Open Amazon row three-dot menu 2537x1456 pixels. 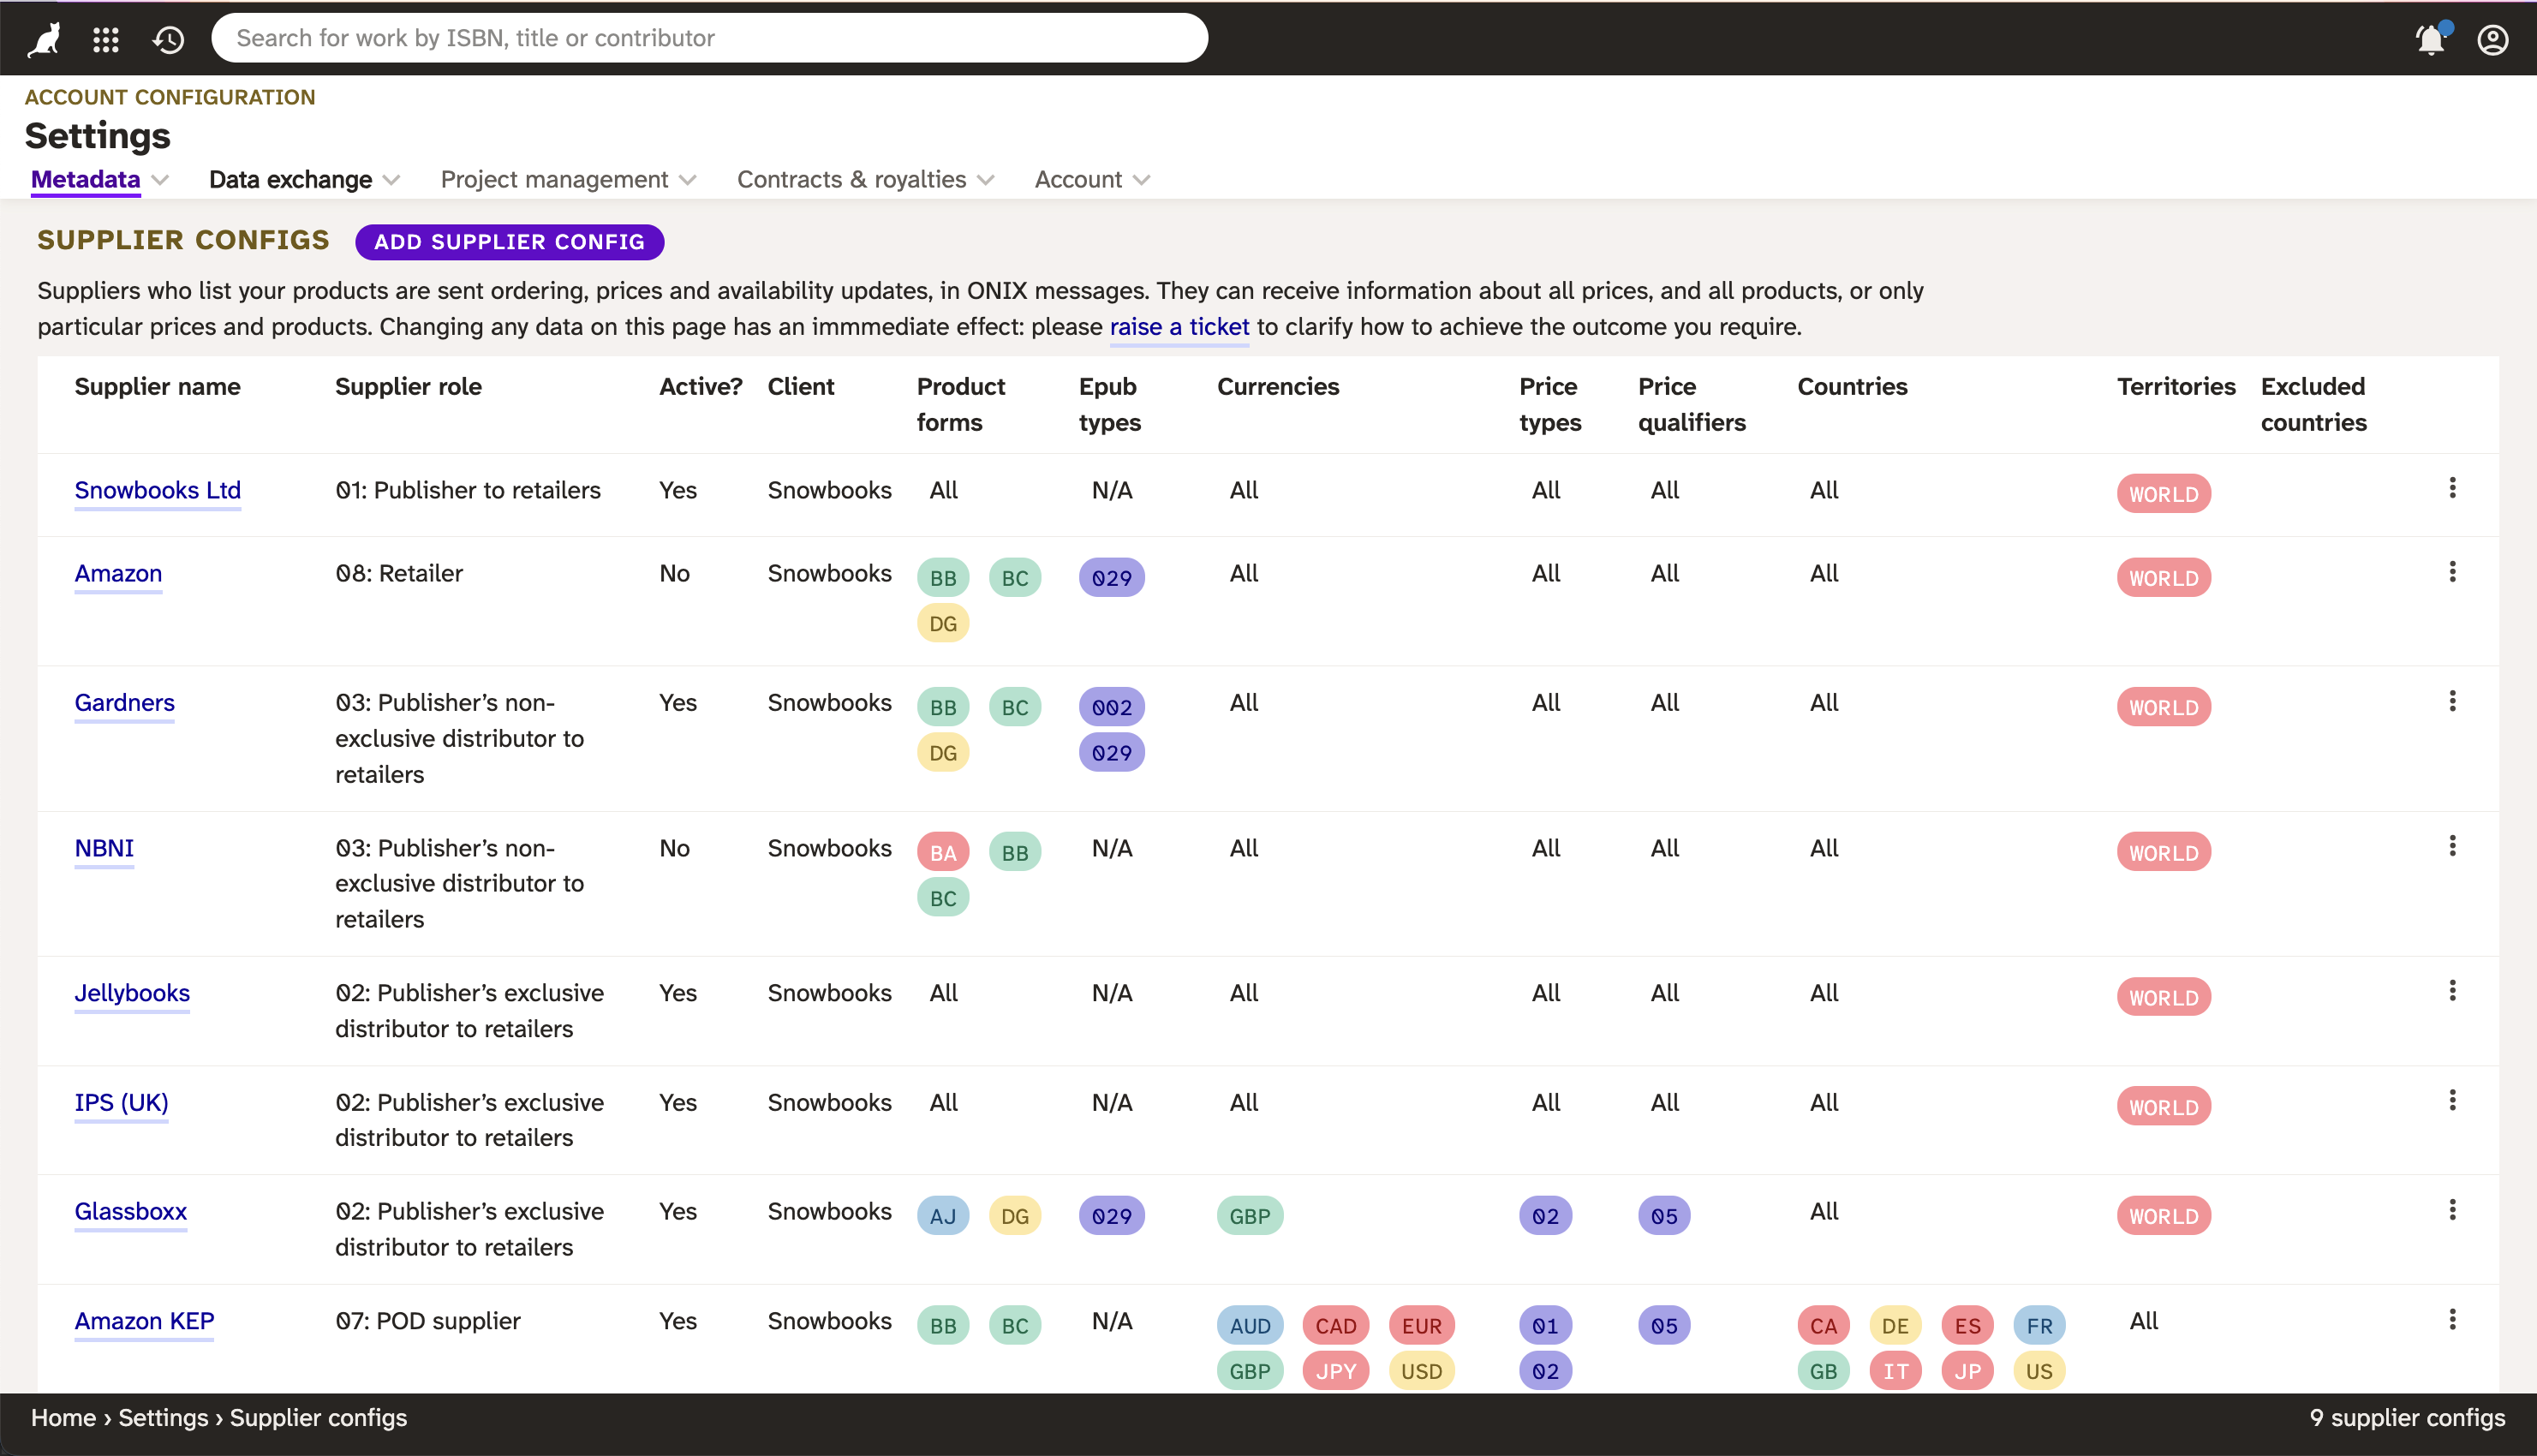[x=2452, y=572]
